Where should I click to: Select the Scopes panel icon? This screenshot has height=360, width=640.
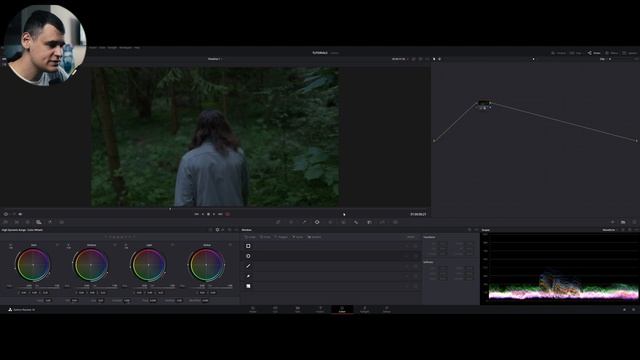pyautogui.click(x=623, y=222)
